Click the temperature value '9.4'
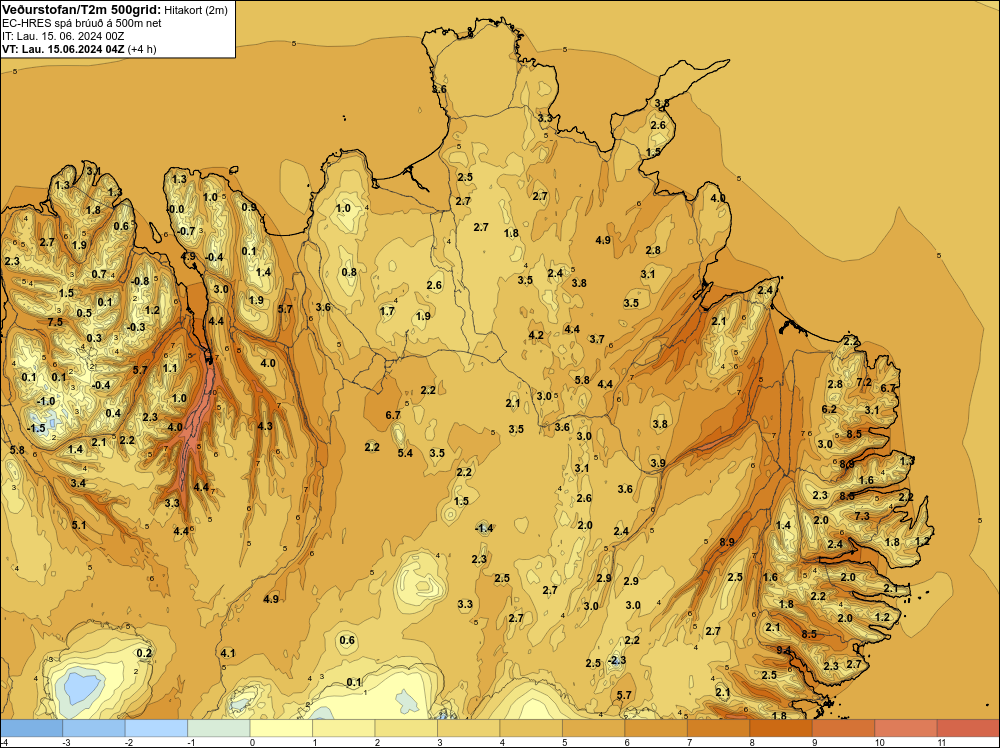The image size is (1000, 748). click(x=783, y=650)
